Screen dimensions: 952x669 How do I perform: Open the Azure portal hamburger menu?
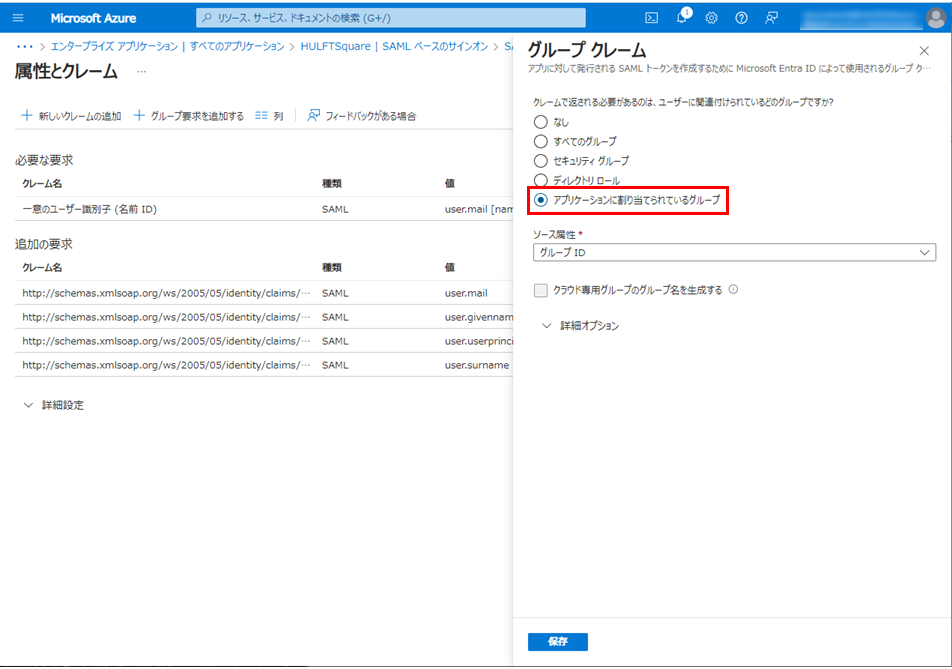tap(17, 18)
